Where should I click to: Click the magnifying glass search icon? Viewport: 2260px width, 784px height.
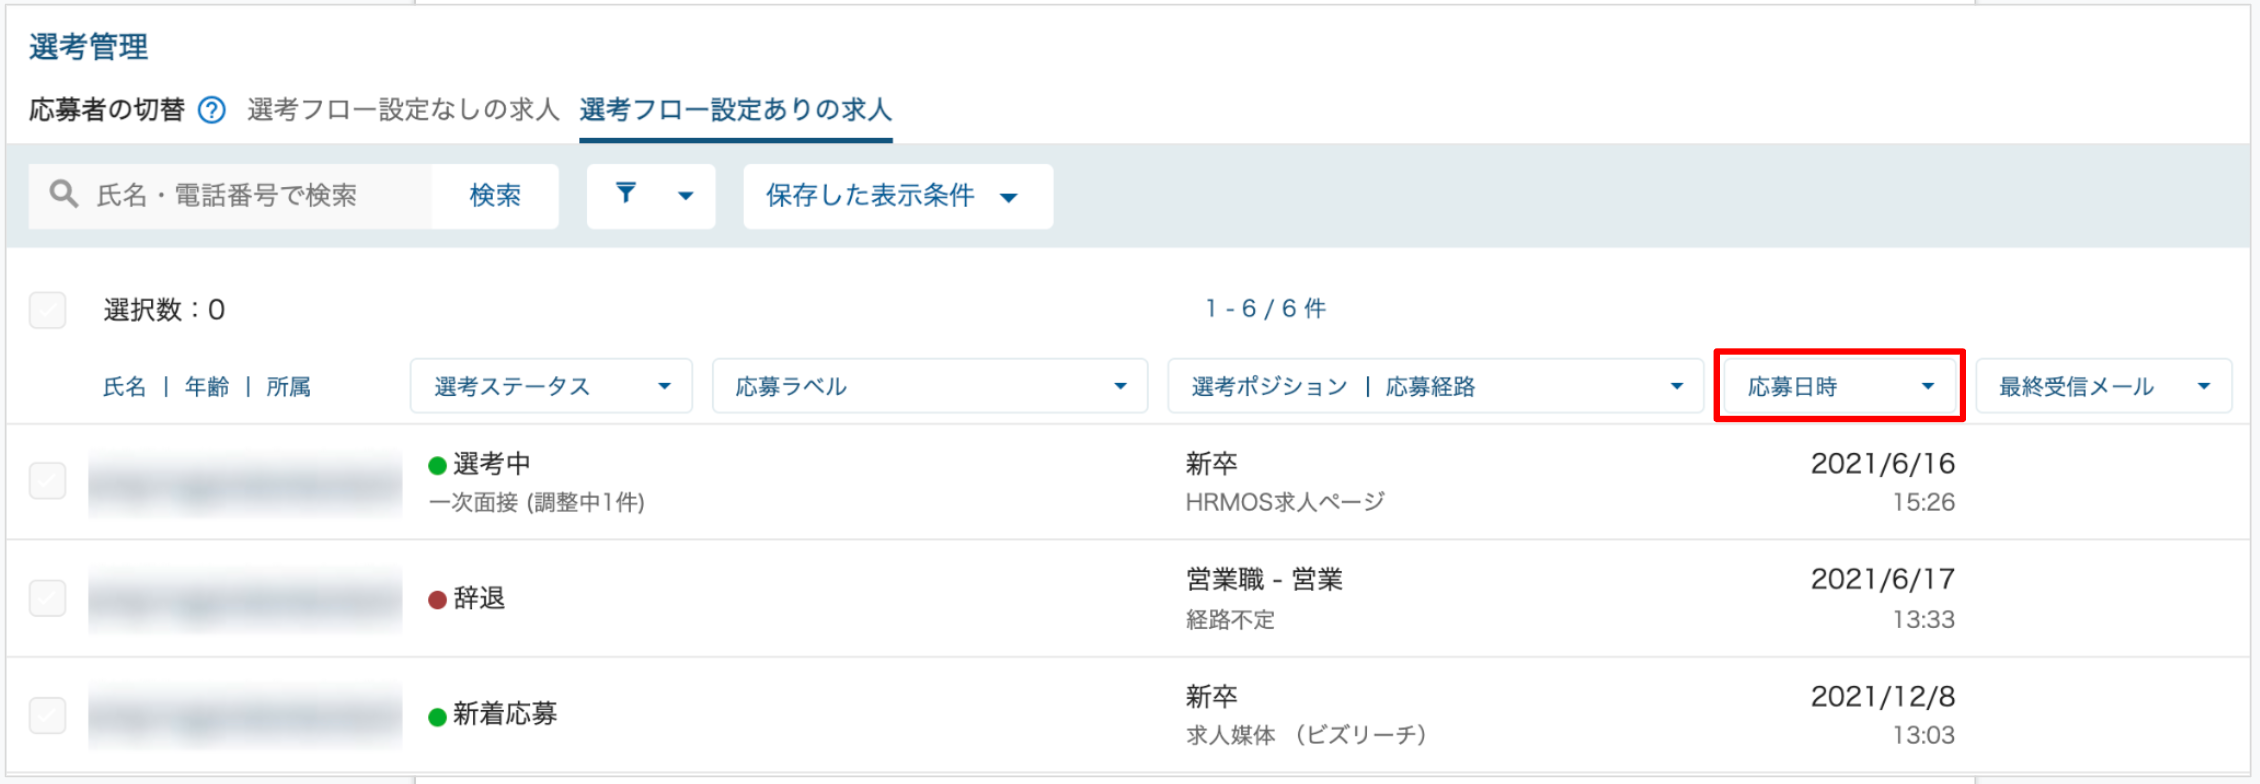pos(64,194)
